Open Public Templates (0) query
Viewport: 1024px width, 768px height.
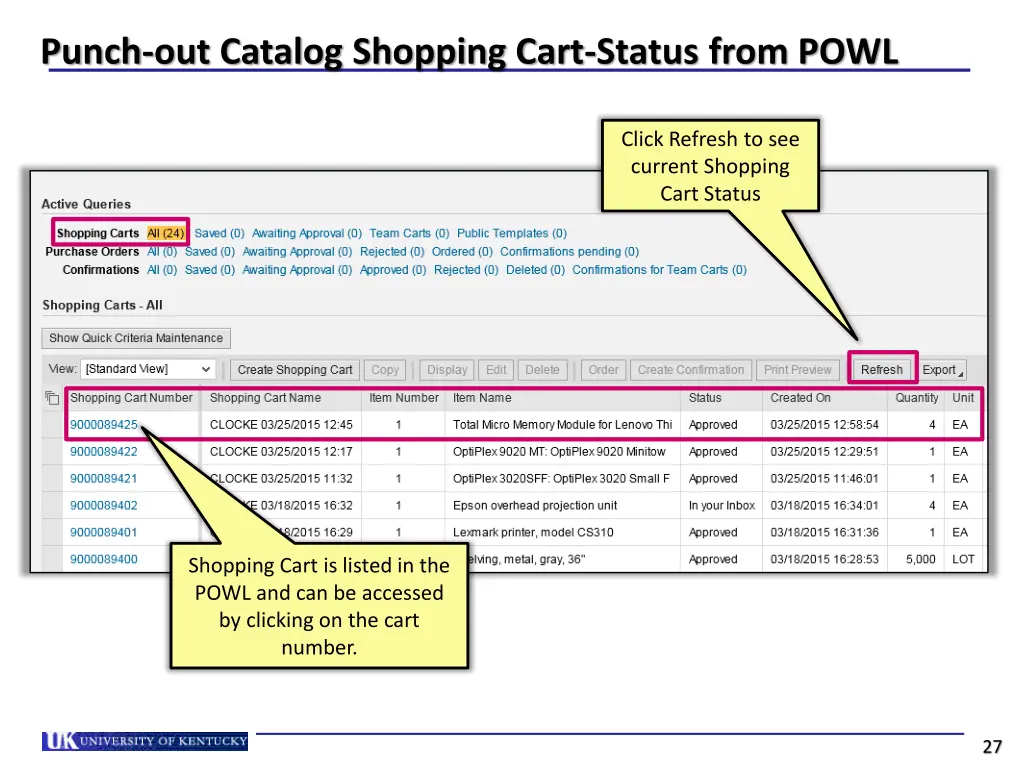point(512,233)
